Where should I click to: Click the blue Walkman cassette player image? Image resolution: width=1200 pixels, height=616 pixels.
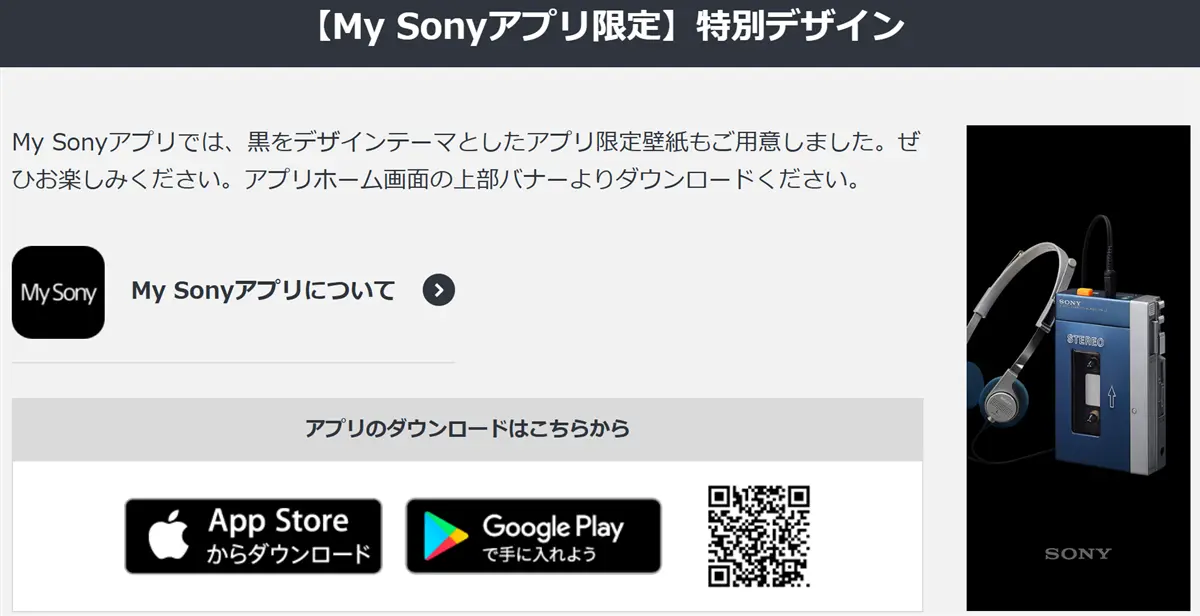(1108, 378)
